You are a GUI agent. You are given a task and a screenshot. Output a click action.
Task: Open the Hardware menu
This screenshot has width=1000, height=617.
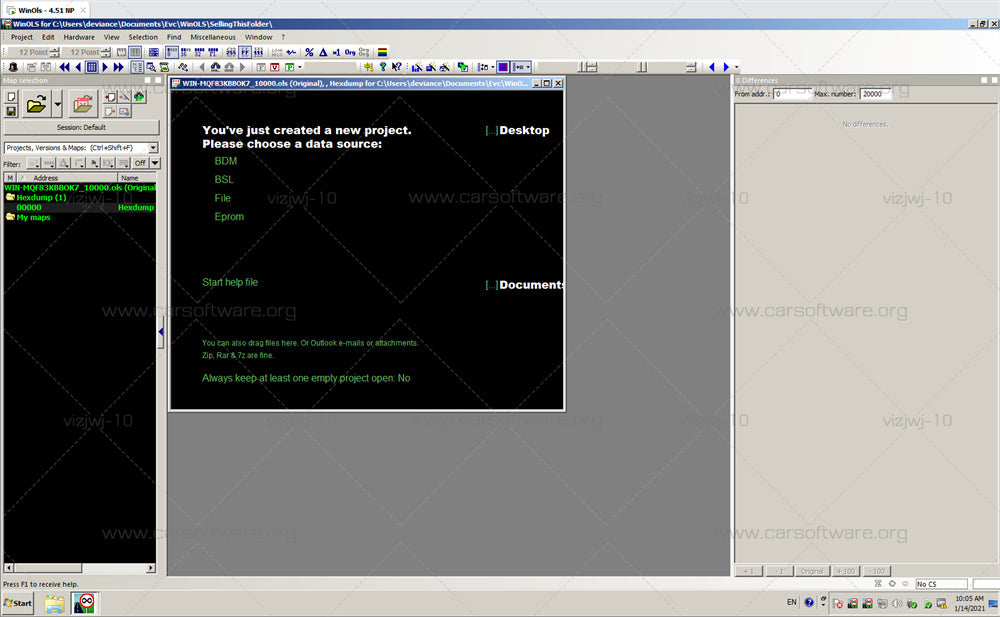tap(79, 37)
